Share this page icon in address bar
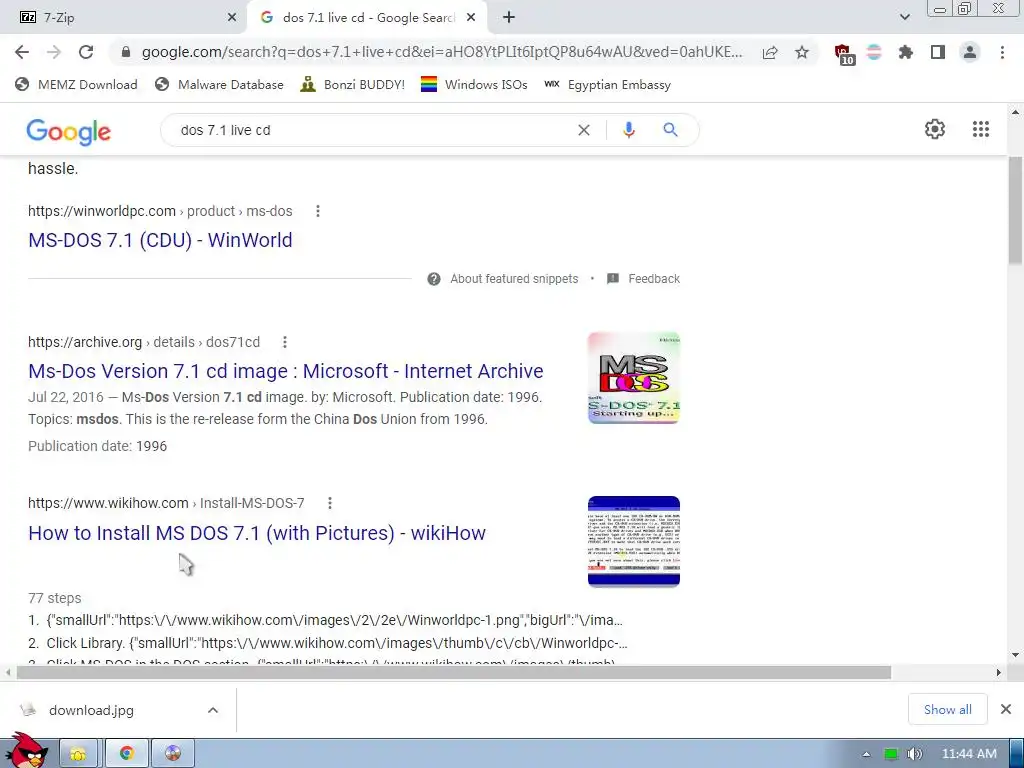The width and height of the screenshot is (1024, 768). tap(770, 52)
